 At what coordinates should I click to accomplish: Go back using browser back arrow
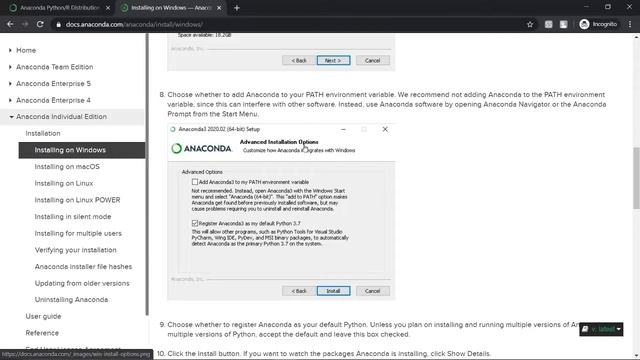click(x=10, y=24)
